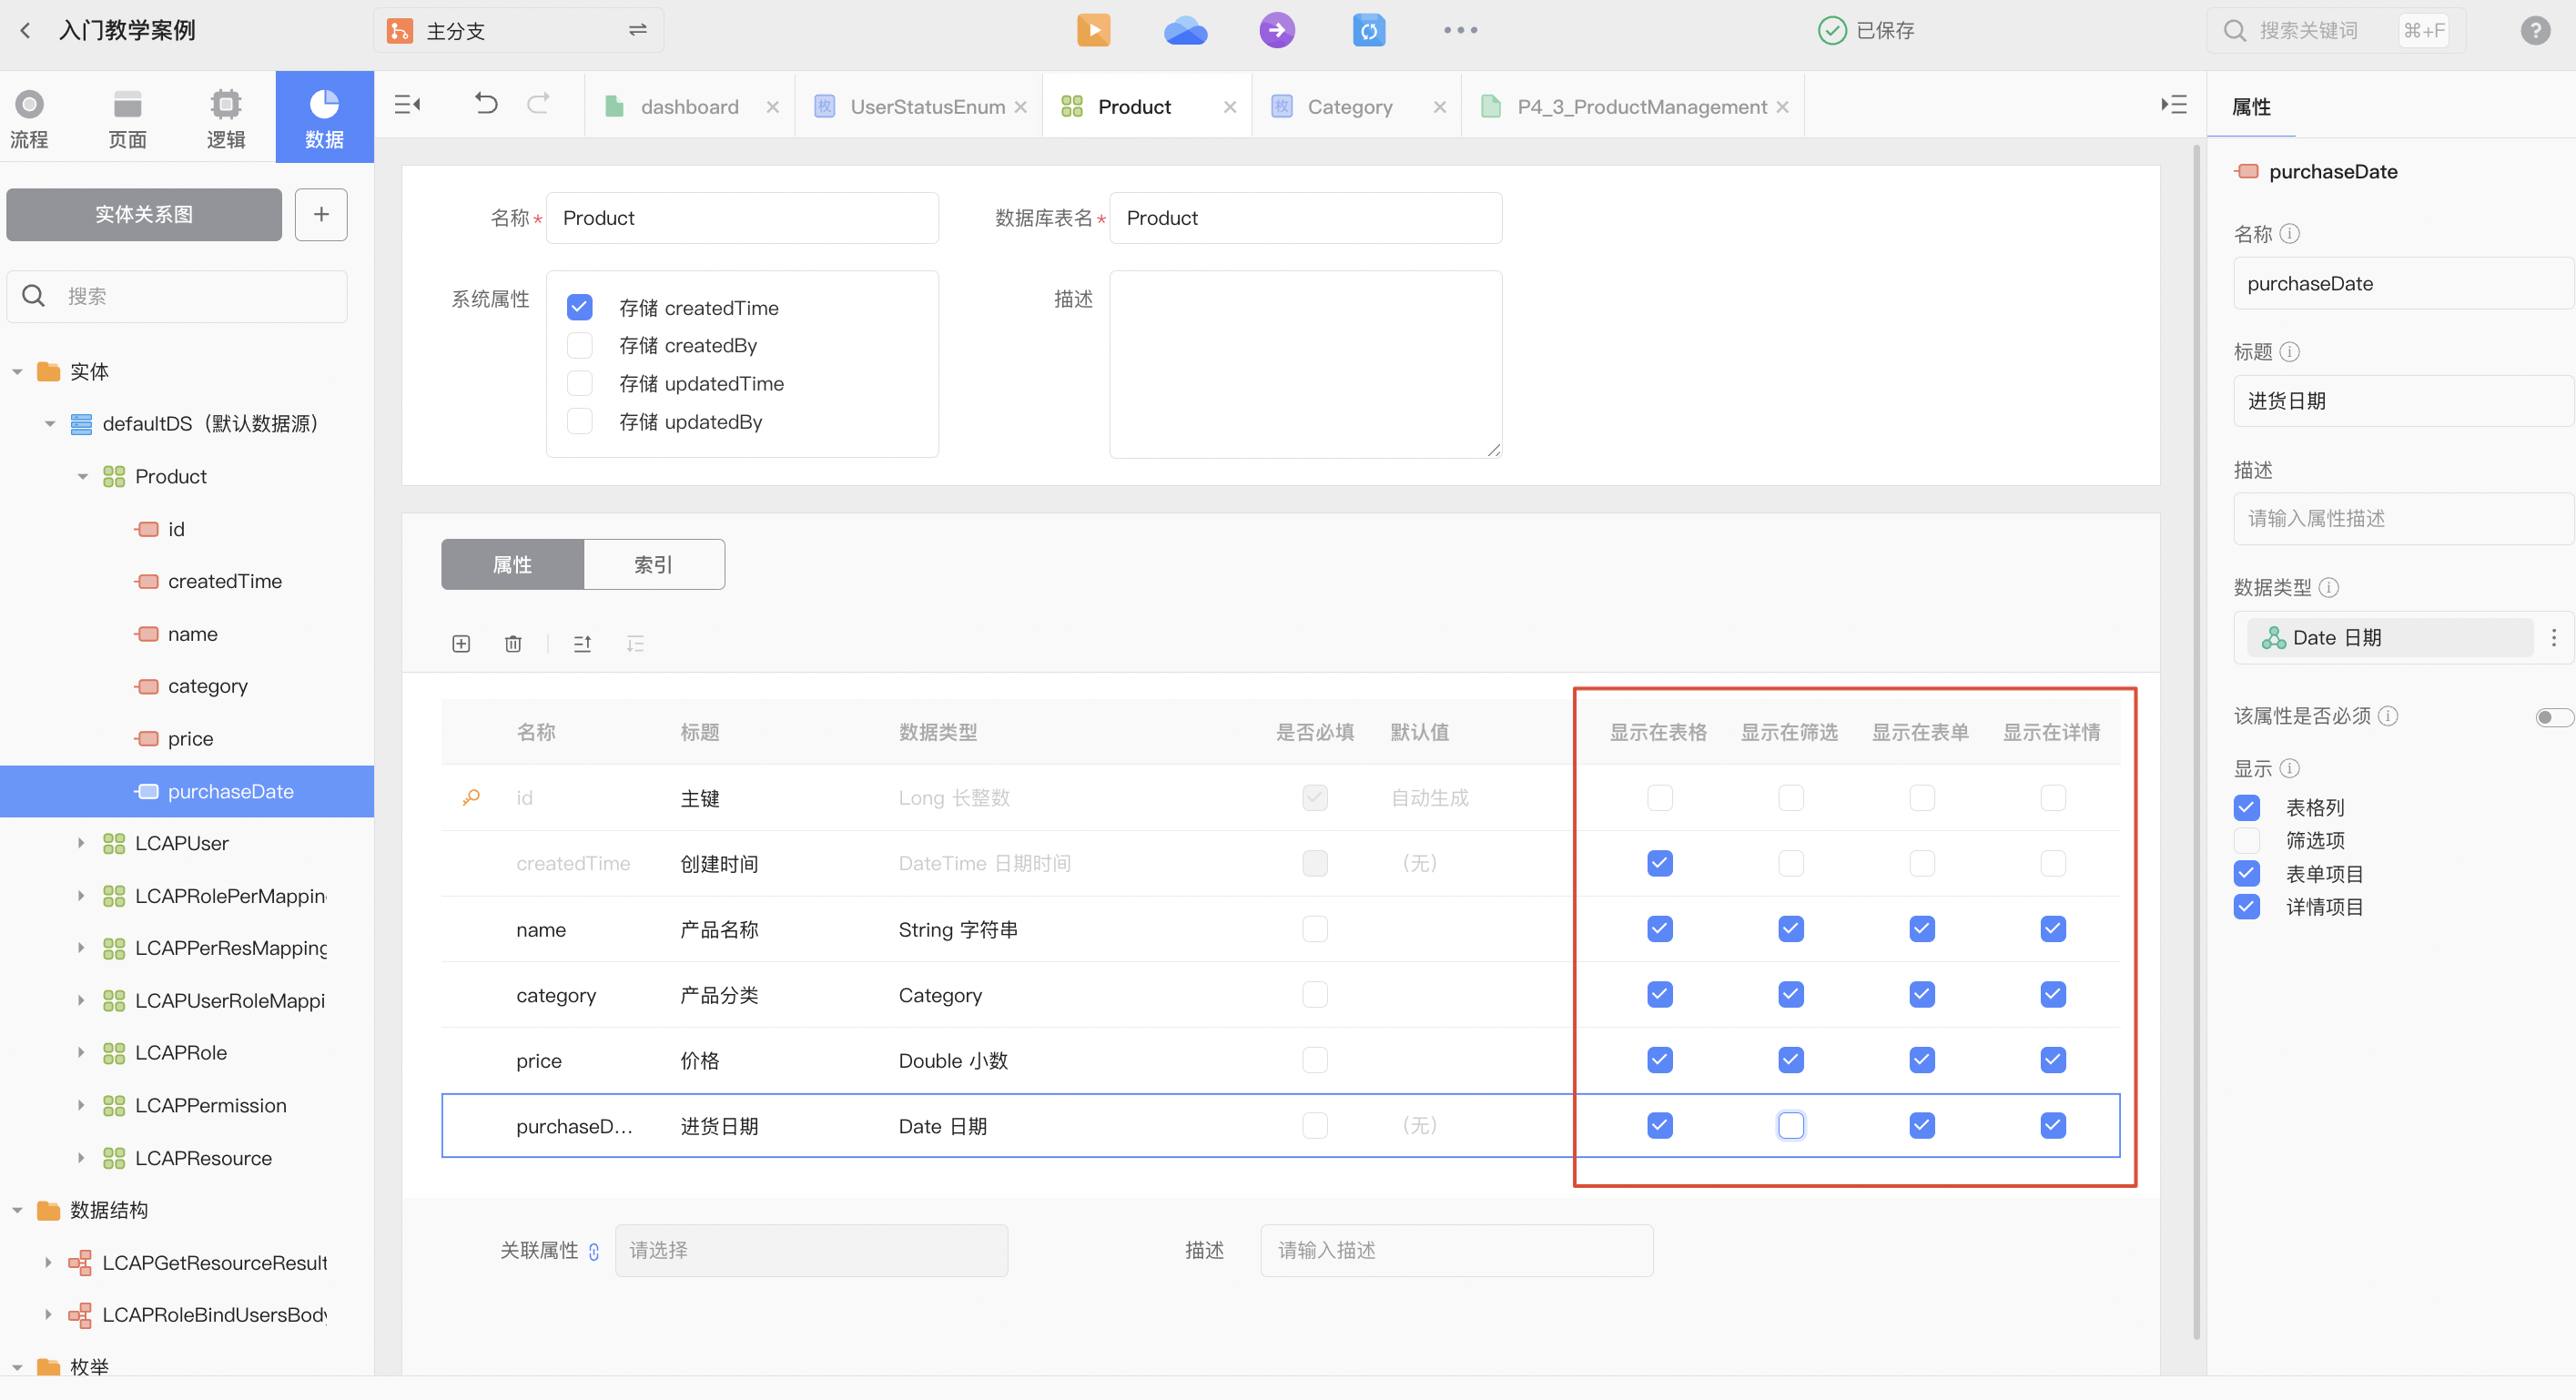Enable the 筛选项 display checkbox
This screenshot has width=2576, height=1400.
click(2246, 840)
